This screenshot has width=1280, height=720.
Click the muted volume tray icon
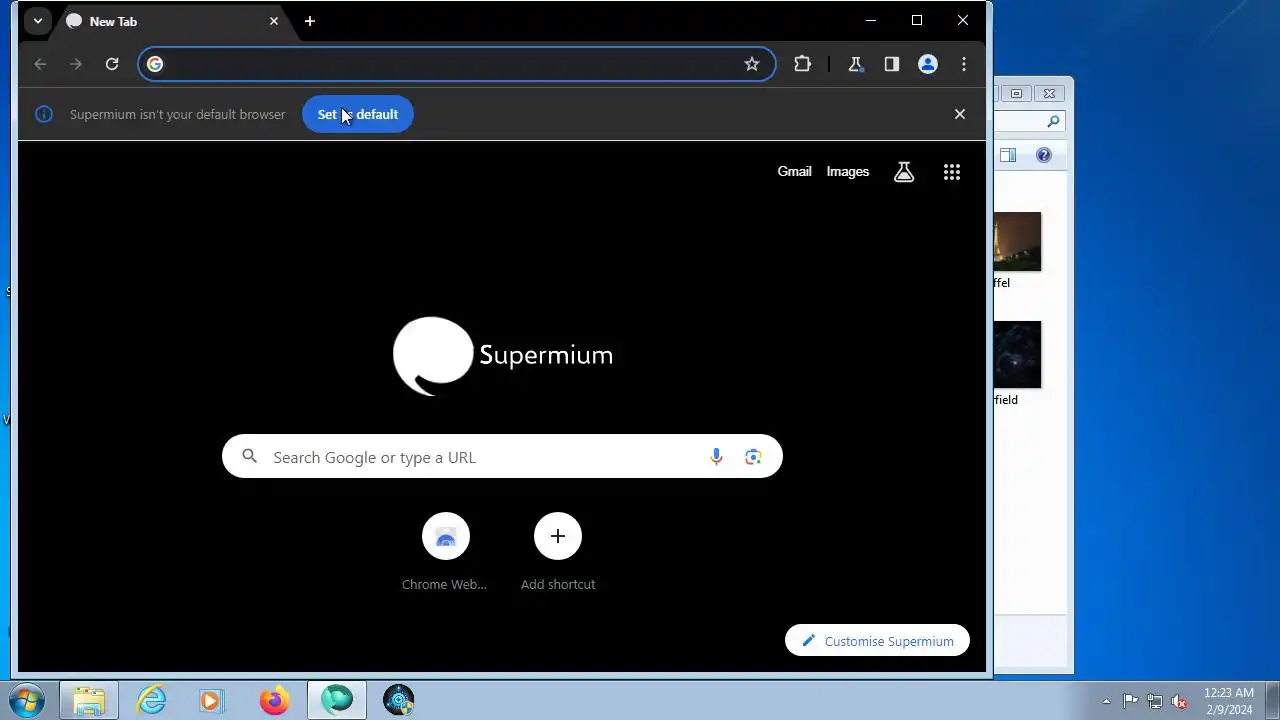click(x=1180, y=701)
